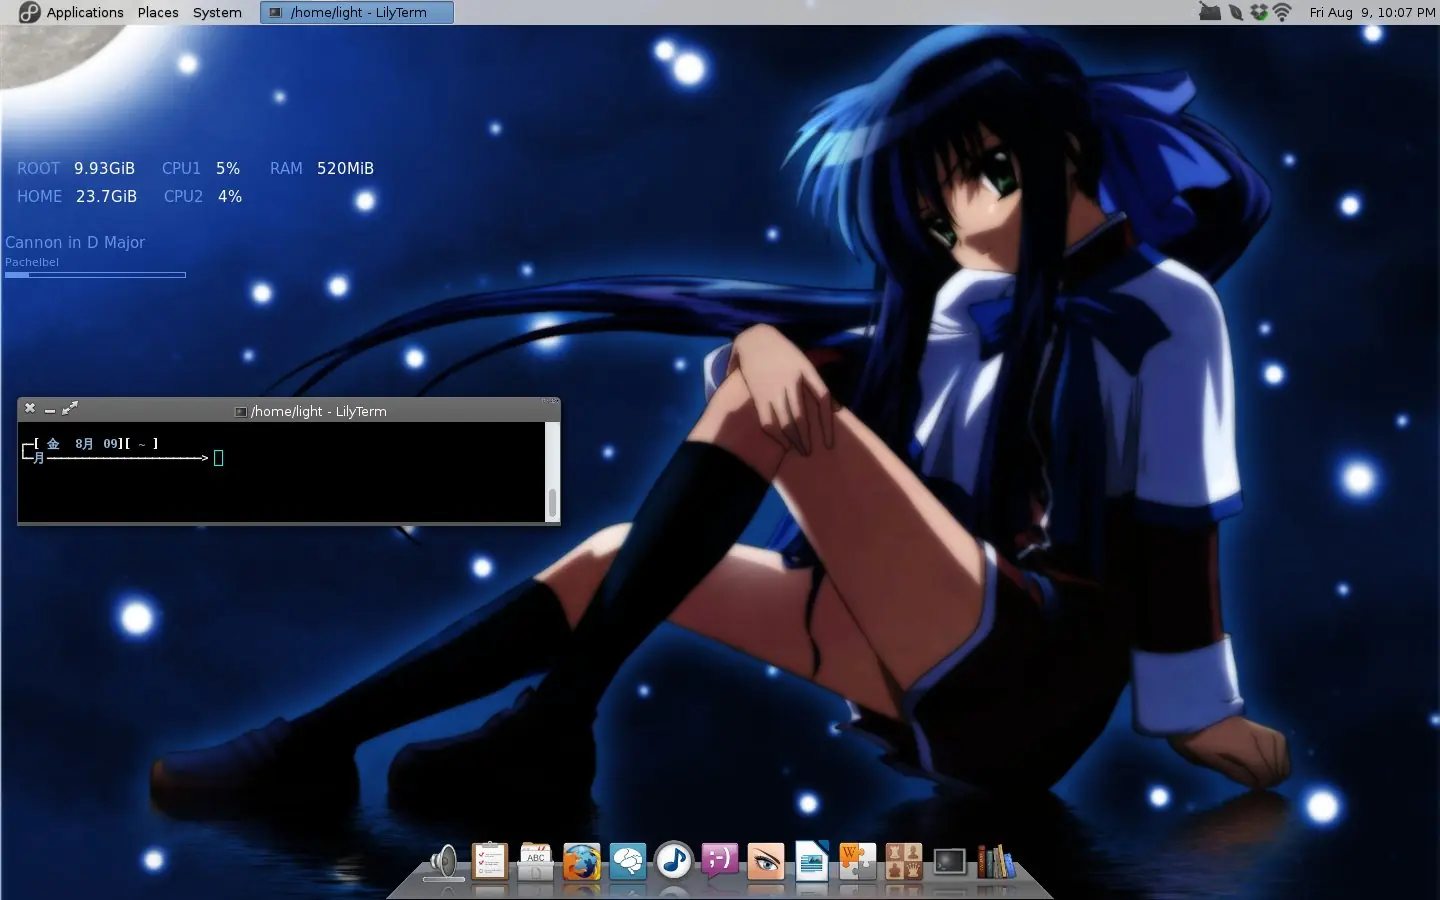
Task: Click the panel clock showing Fri Aug 9
Action: pyautogui.click(x=1372, y=12)
